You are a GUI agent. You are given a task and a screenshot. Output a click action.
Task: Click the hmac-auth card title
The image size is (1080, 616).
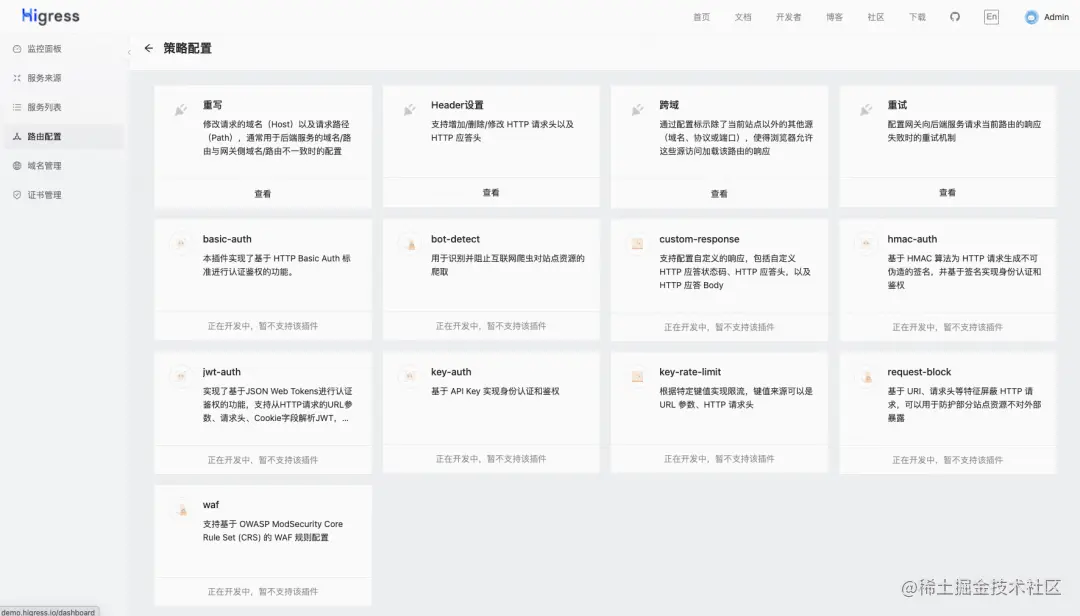pos(912,239)
